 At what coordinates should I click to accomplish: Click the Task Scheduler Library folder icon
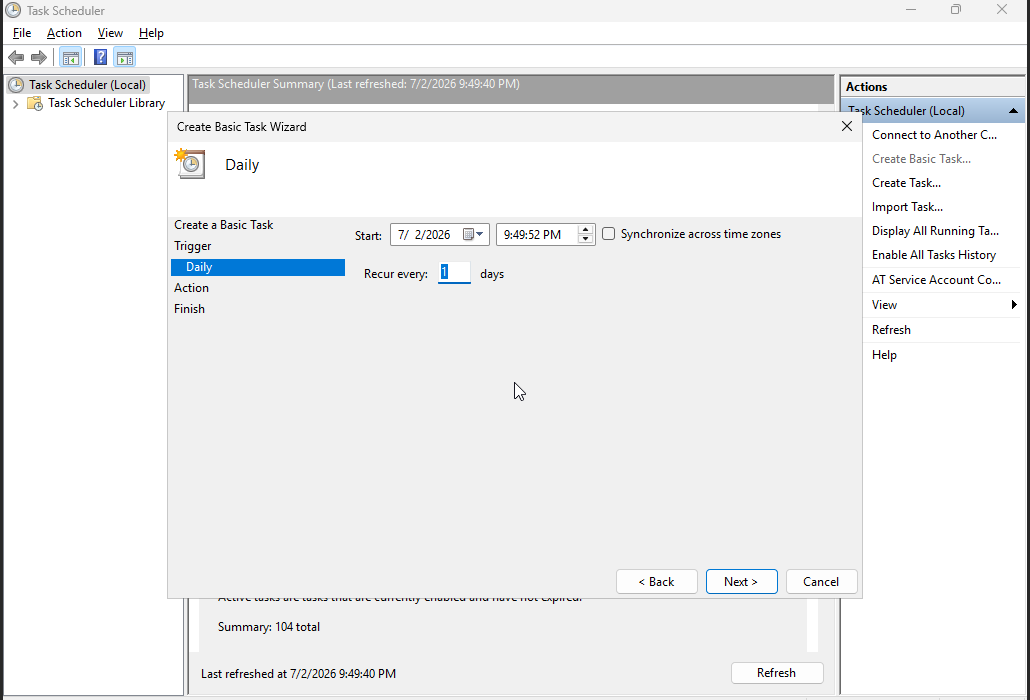(35, 103)
